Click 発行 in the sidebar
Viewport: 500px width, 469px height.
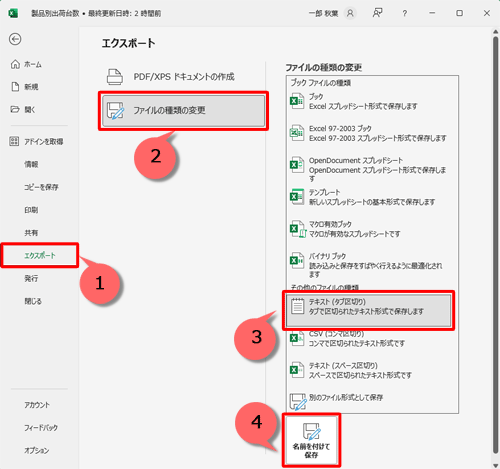(x=31, y=278)
